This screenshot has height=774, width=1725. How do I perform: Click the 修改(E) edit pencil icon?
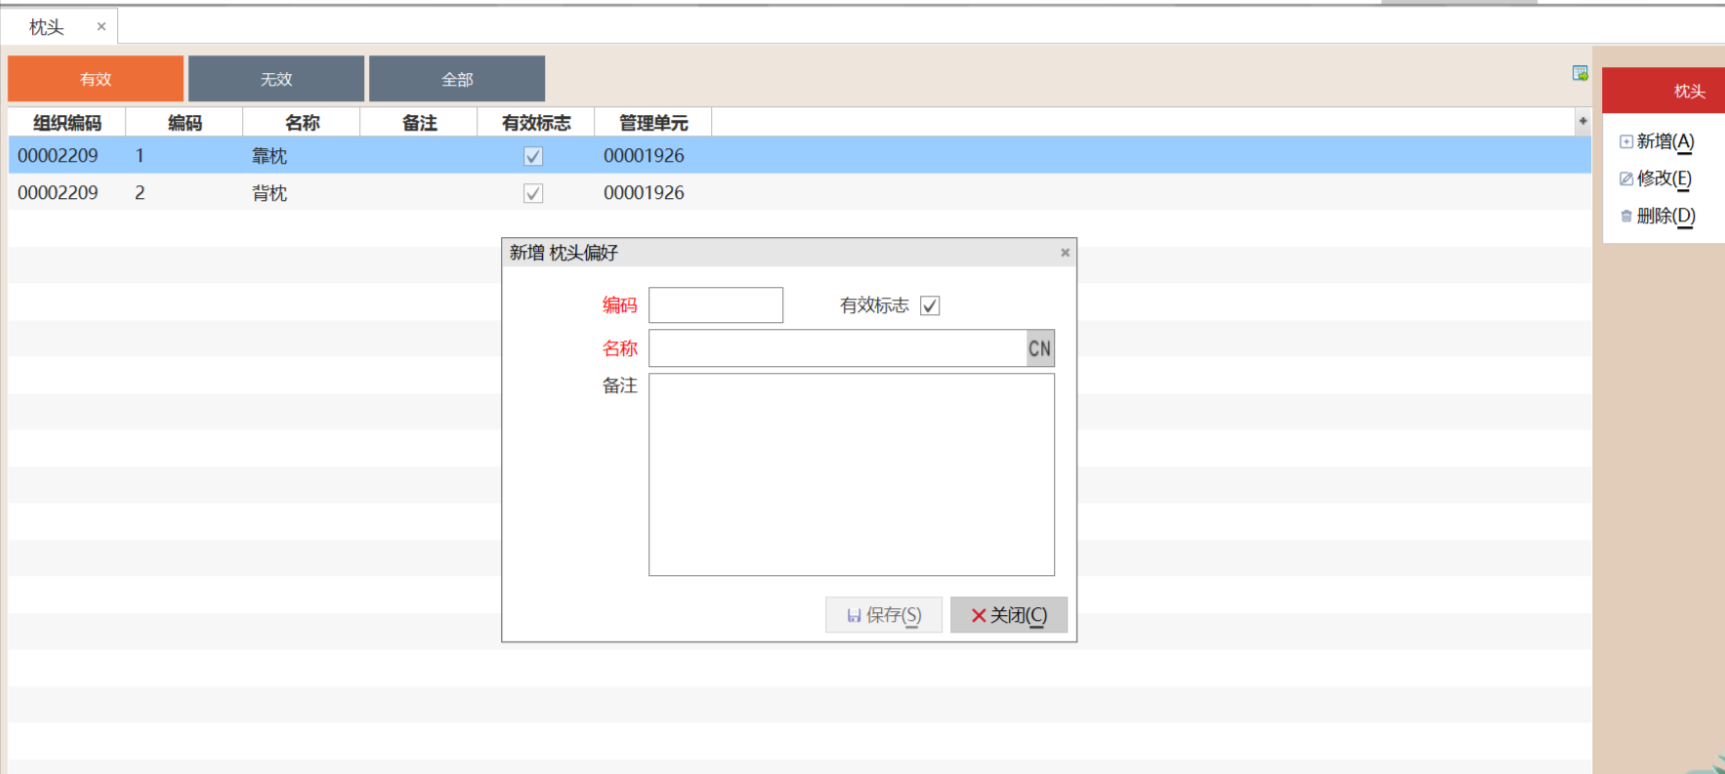(x=1626, y=179)
